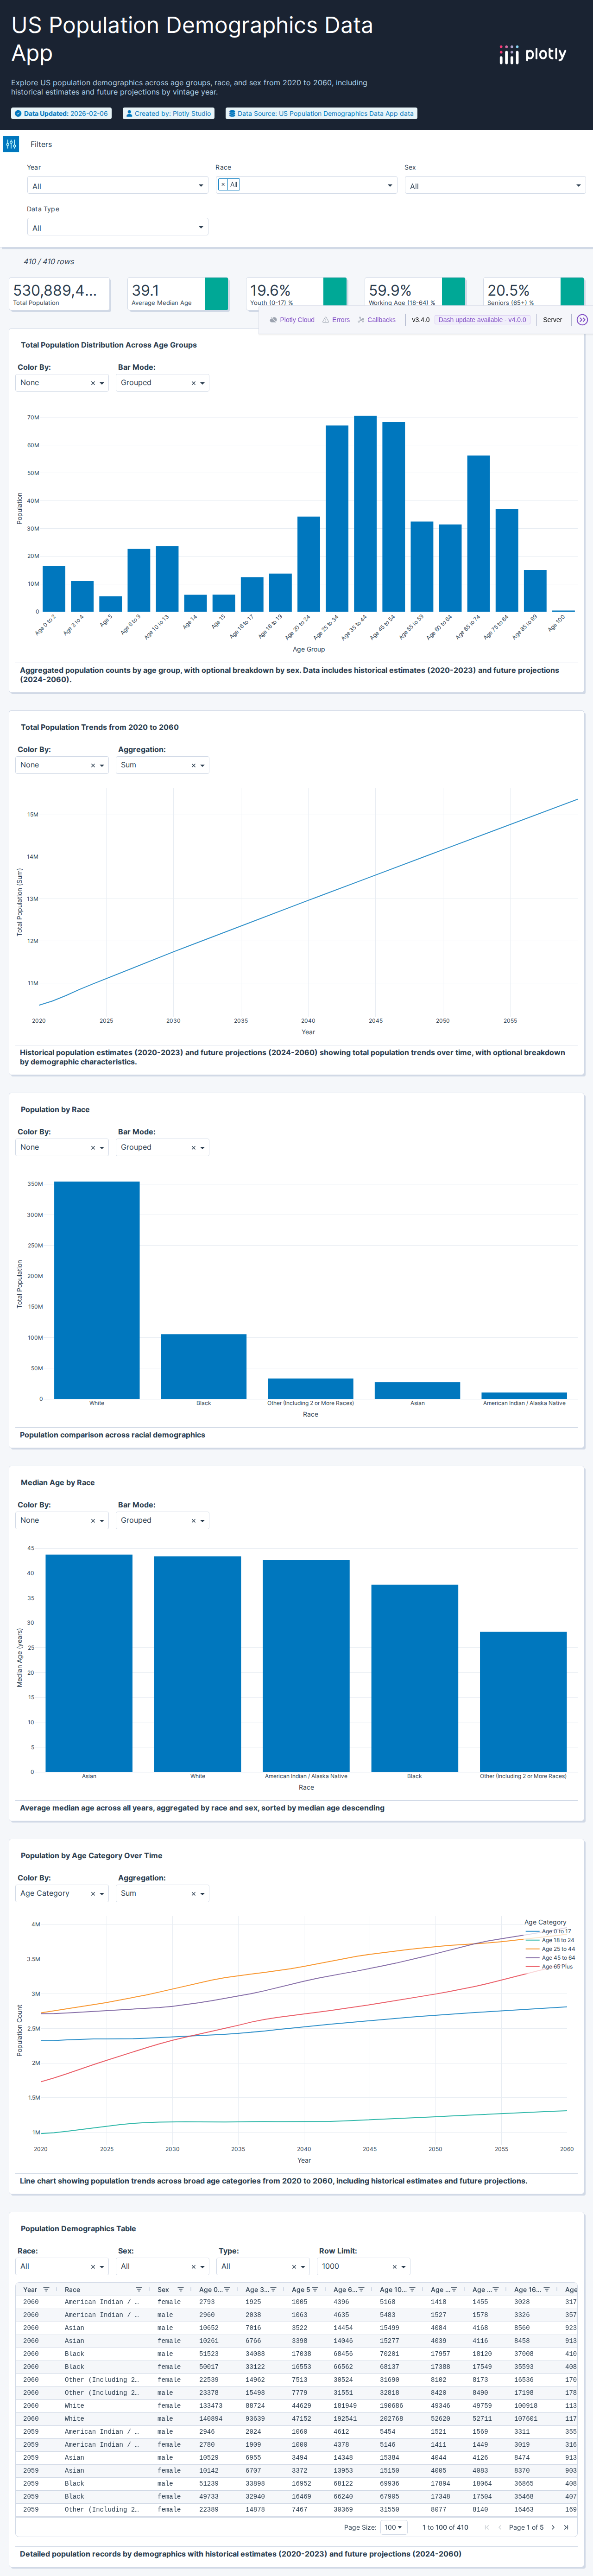593x2576 pixels.
Task: Click the Row Limit field in table
Action: tap(355, 2266)
